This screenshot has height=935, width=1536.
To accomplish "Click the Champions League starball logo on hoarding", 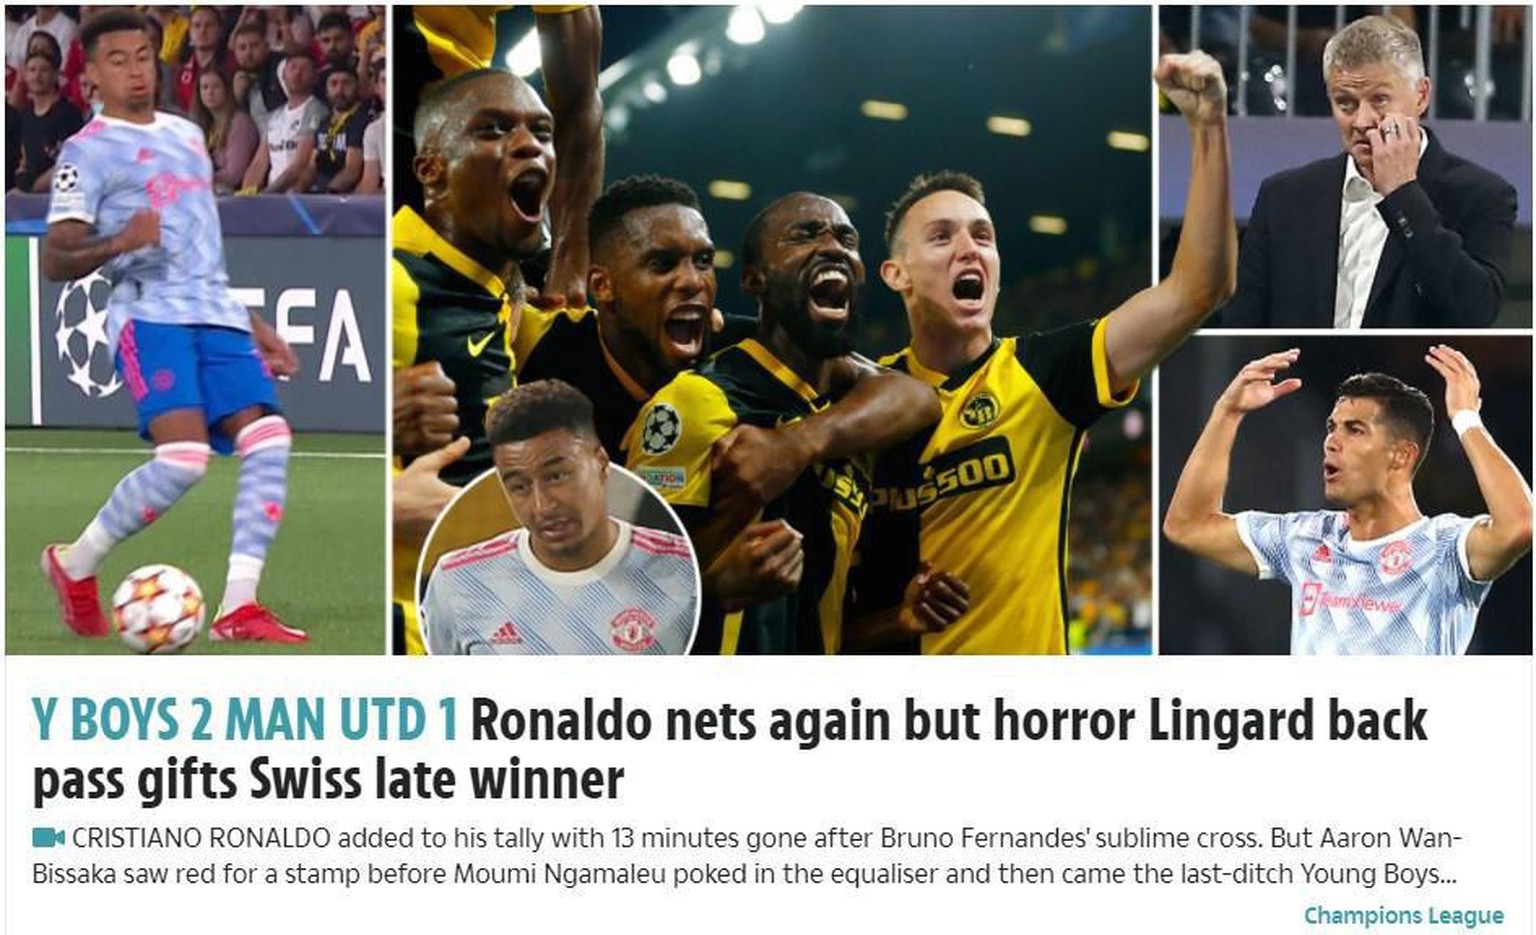I will pos(83,333).
